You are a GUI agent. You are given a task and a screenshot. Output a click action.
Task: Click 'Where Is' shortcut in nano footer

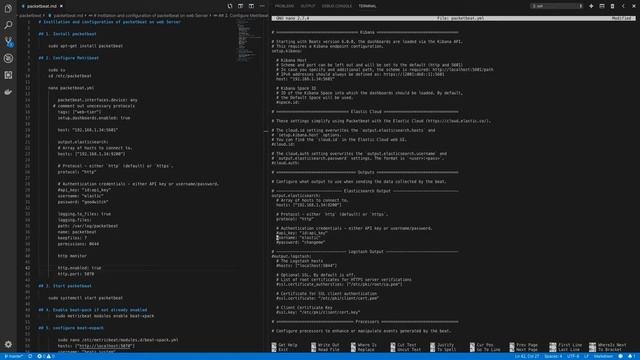(x=364, y=345)
